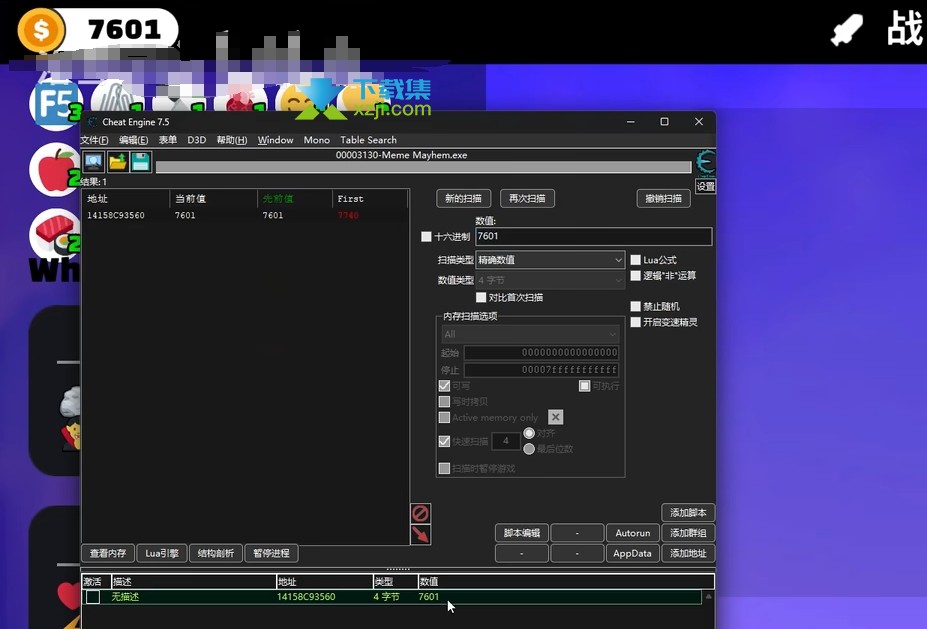The image size is (927, 629).
Task: Undo the scan with 撤销扫描
Action: (x=664, y=199)
